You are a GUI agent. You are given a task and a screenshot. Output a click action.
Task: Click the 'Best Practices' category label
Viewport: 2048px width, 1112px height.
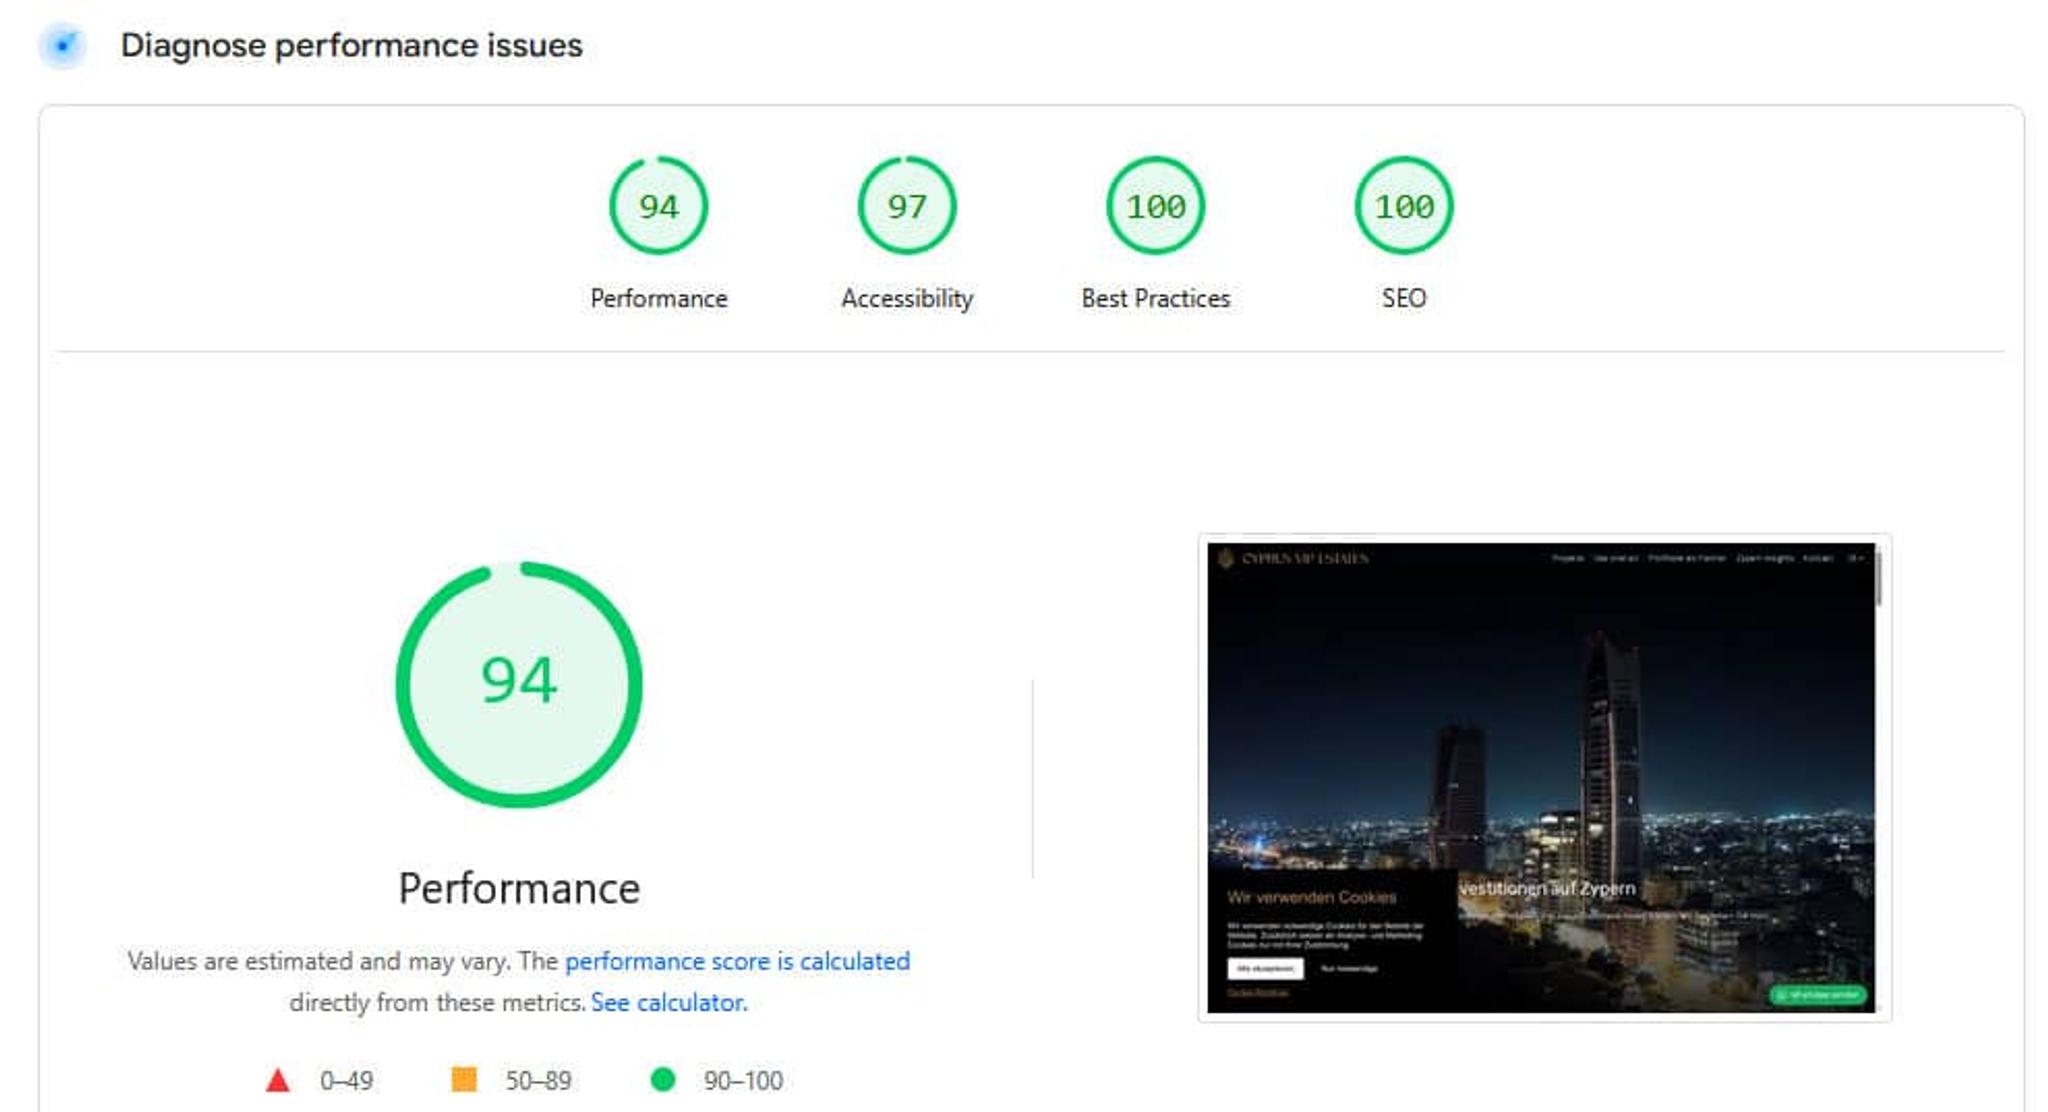coord(1155,298)
